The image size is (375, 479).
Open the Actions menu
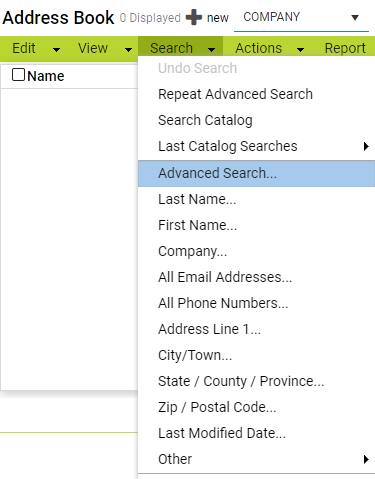pyautogui.click(x=259, y=48)
